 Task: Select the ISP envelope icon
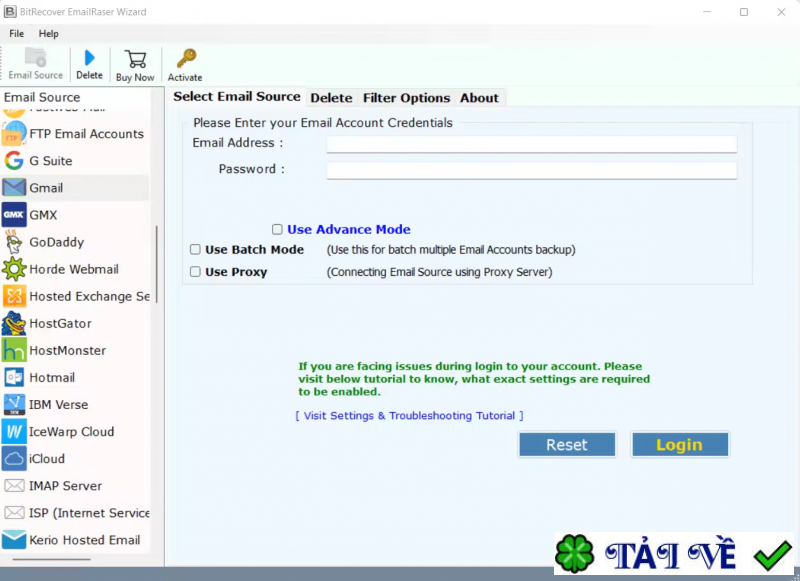click(14, 513)
